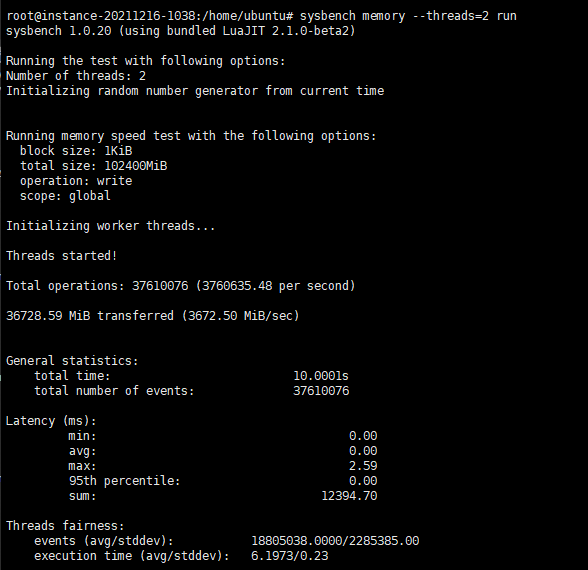Click the Threads started! message

tap(62, 256)
